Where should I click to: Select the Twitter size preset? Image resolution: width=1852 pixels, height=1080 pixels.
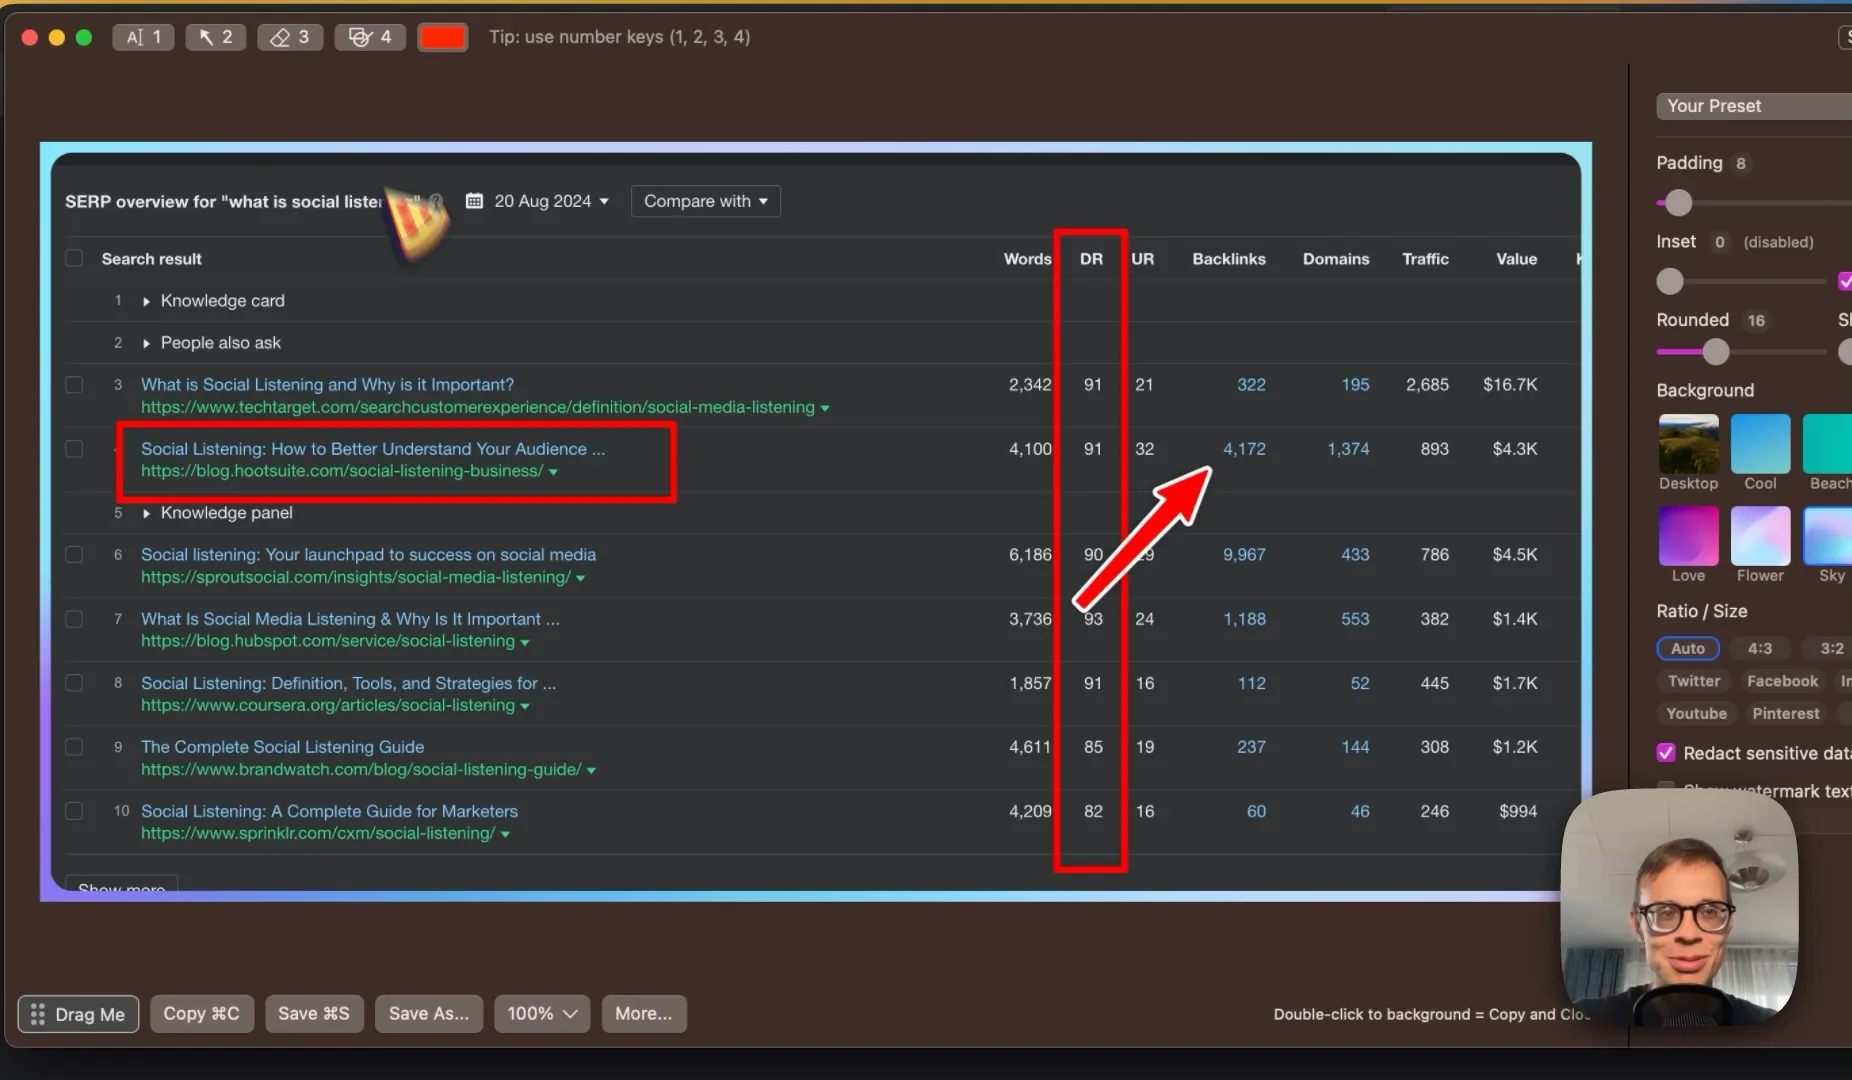(1694, 681)
